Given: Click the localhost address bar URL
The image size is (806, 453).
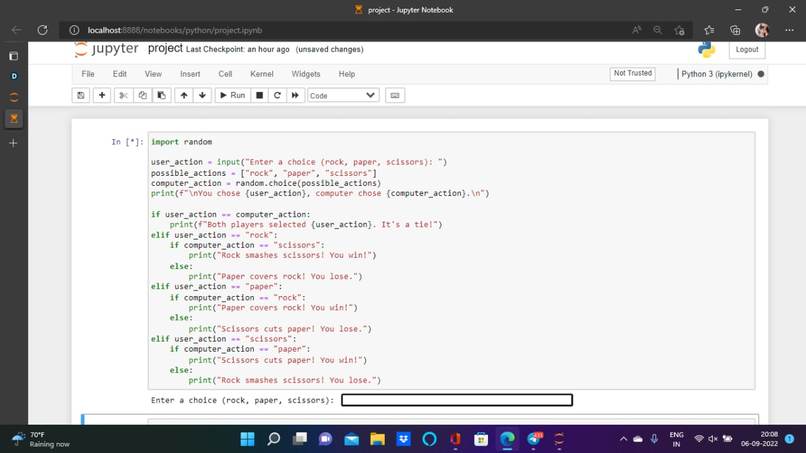Looking at the screenshot, I should (175, 30).
